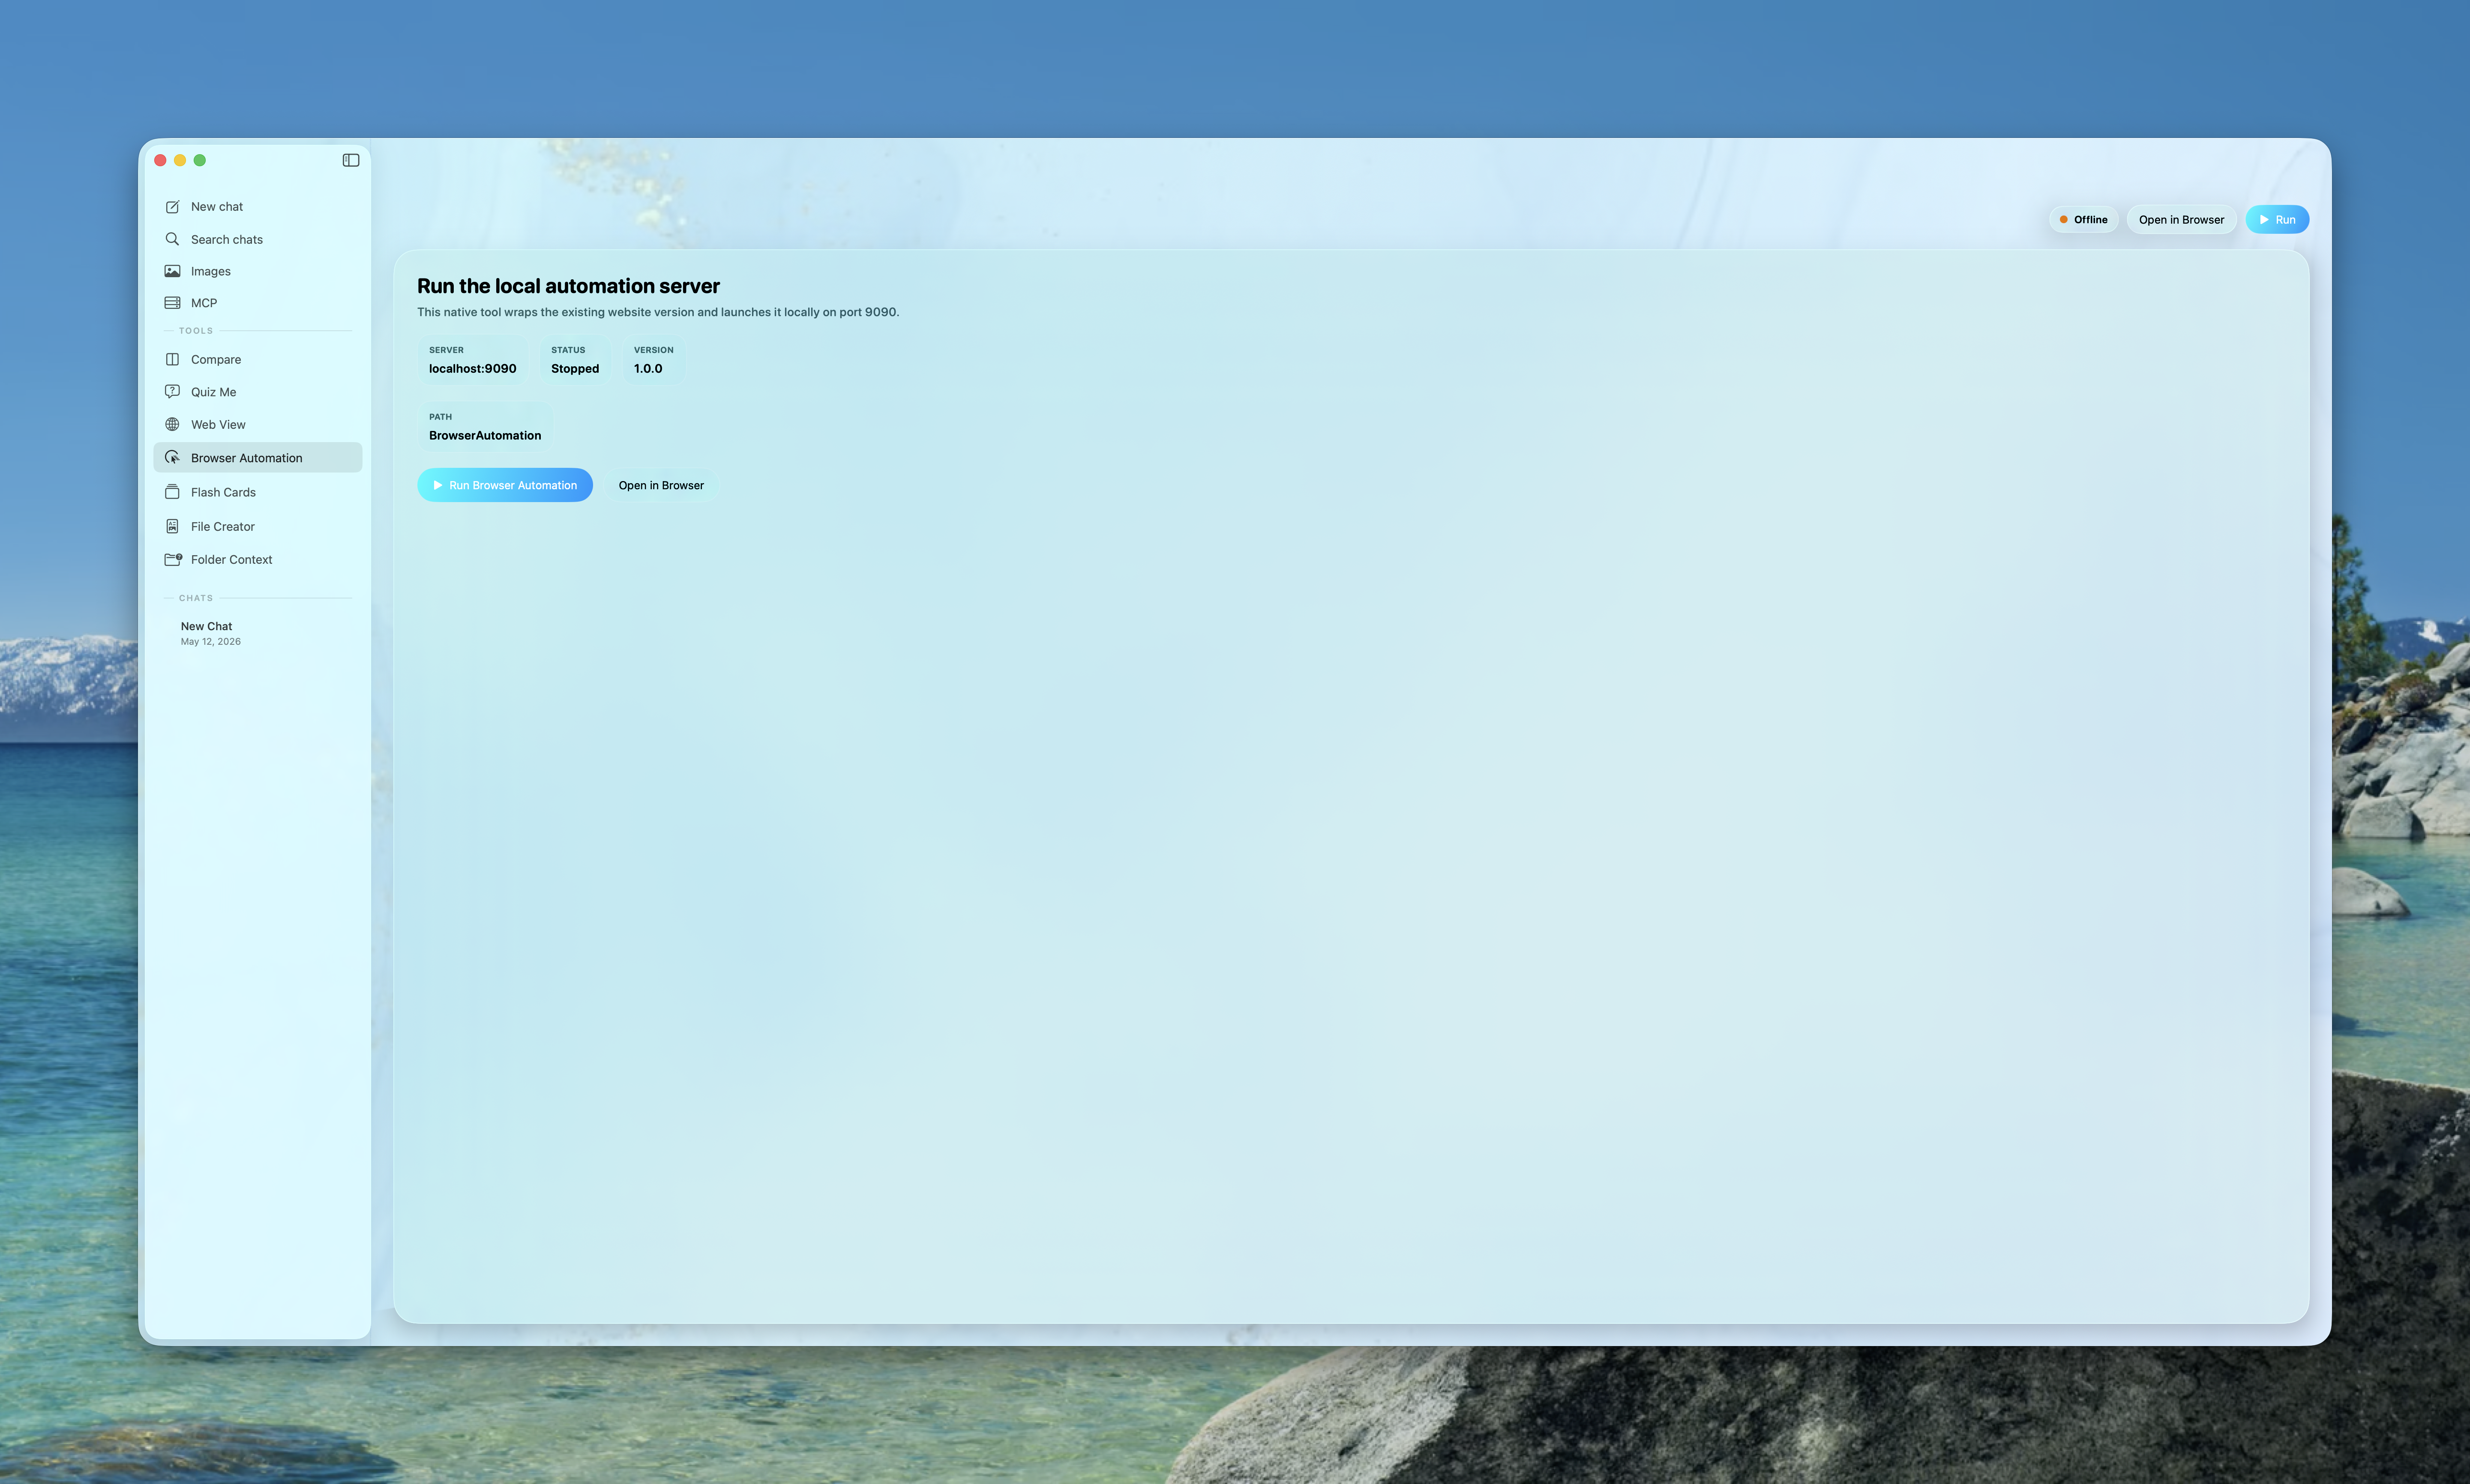Click the Search chats magnifier icon
This screenshot has height=1484, width=2470.
(x=172, y=239)
